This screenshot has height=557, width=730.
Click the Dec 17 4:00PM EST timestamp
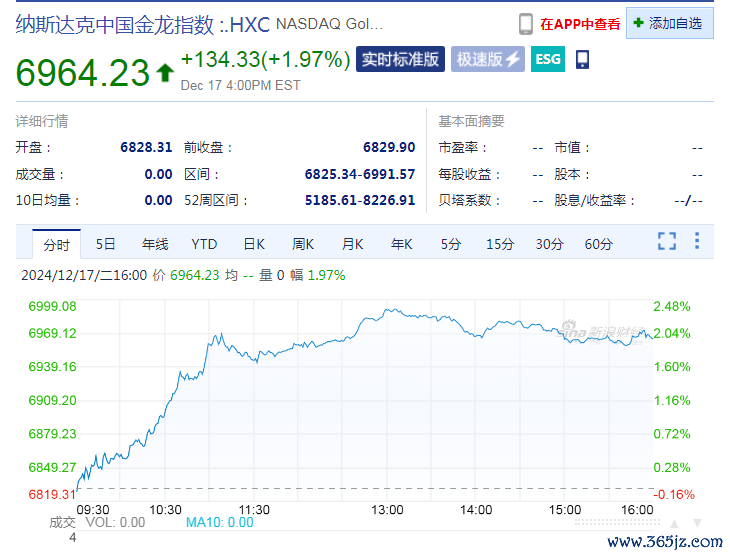pyautogui.click(x=241, y=86)
